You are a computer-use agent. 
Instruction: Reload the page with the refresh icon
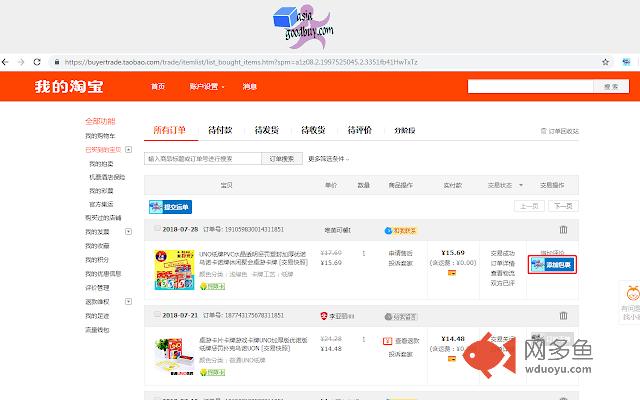37,62
